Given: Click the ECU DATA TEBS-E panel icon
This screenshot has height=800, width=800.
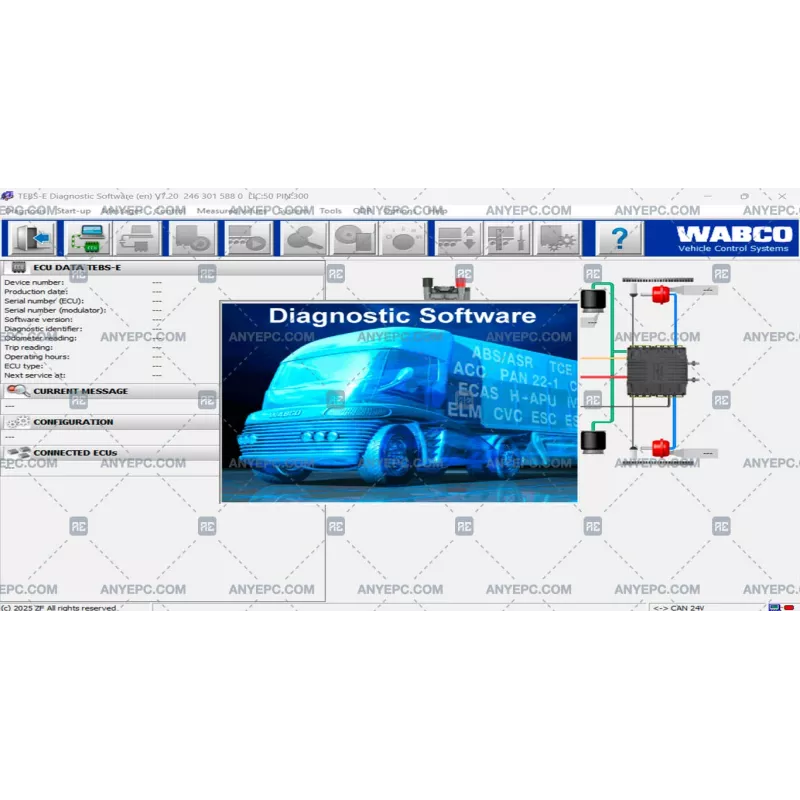Looking at the screenshot, I should pos(20,268).
